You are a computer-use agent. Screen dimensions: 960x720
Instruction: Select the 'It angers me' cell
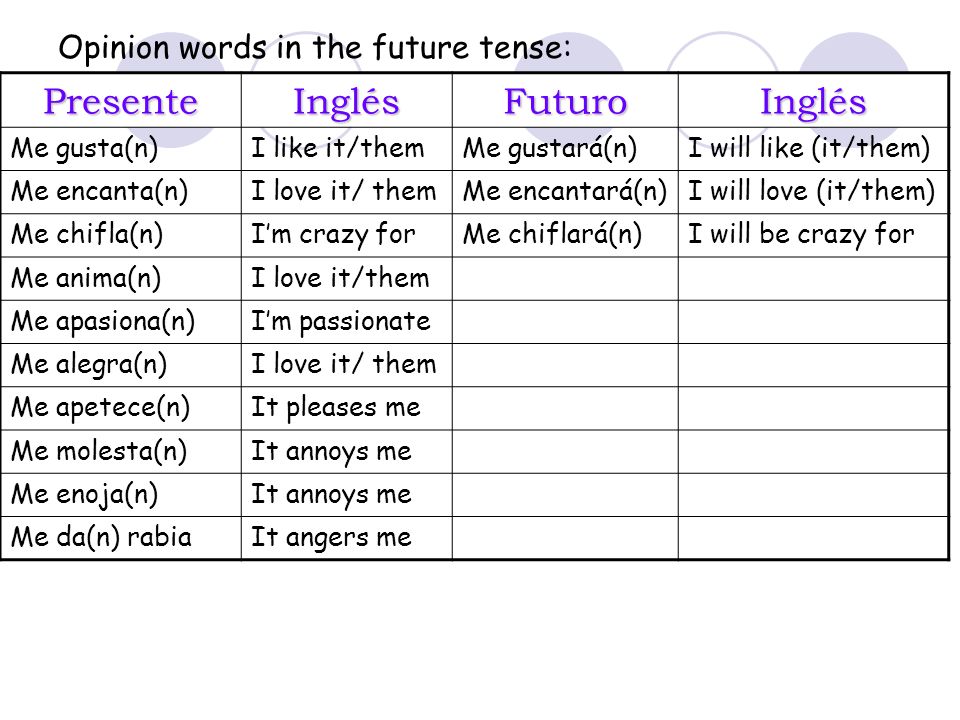pyautogui.click(x=347, y=538)
